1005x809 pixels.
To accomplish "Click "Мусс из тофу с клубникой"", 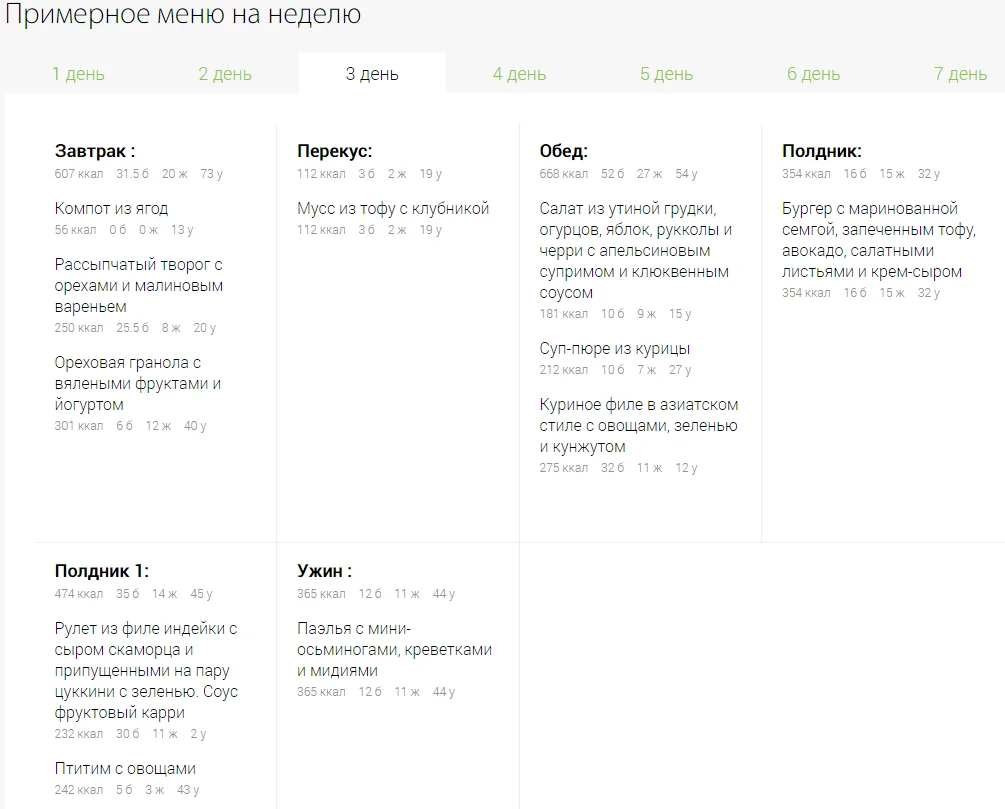I will [393, 208].
